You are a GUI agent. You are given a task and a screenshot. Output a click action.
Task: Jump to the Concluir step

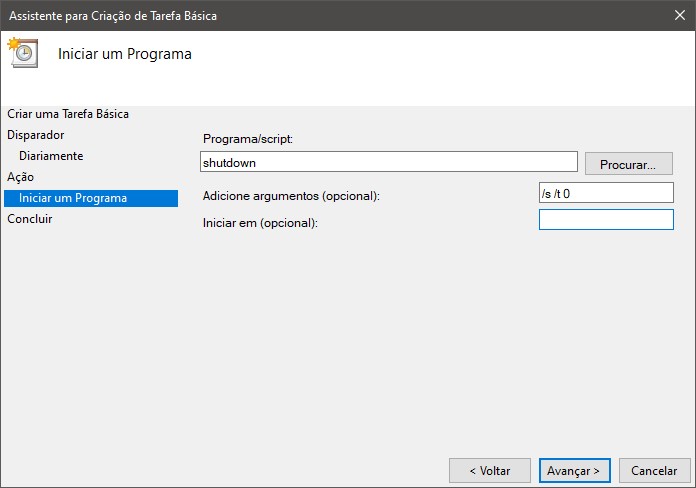pos(30,219)
